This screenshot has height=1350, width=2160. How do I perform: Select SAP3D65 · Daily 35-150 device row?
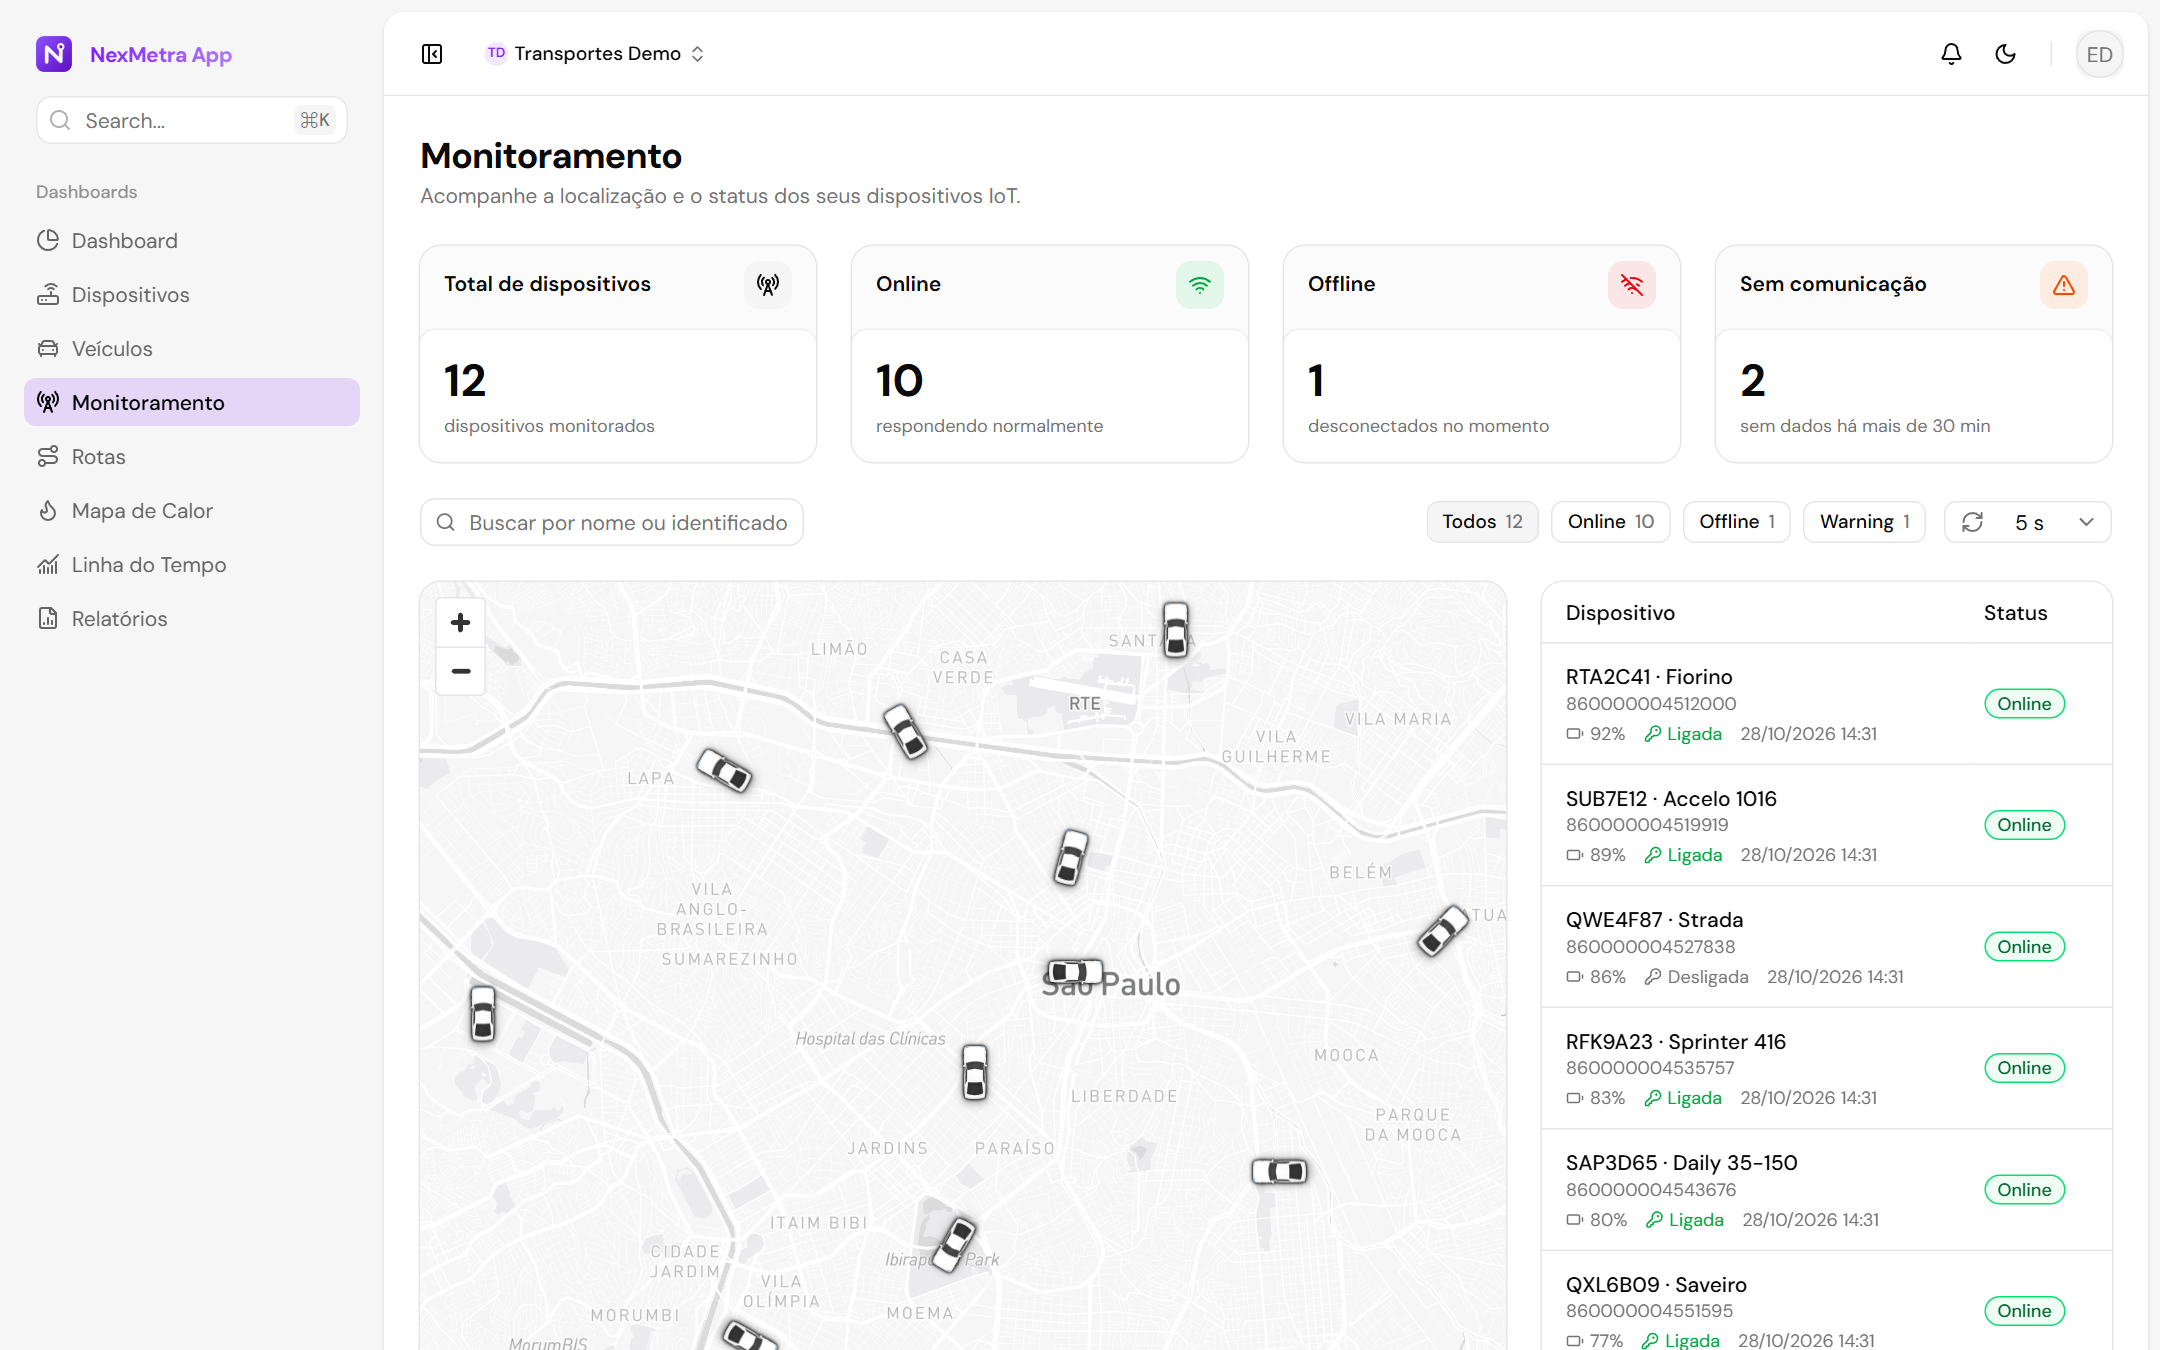pyautogui.click(x=1826, y=1190)
